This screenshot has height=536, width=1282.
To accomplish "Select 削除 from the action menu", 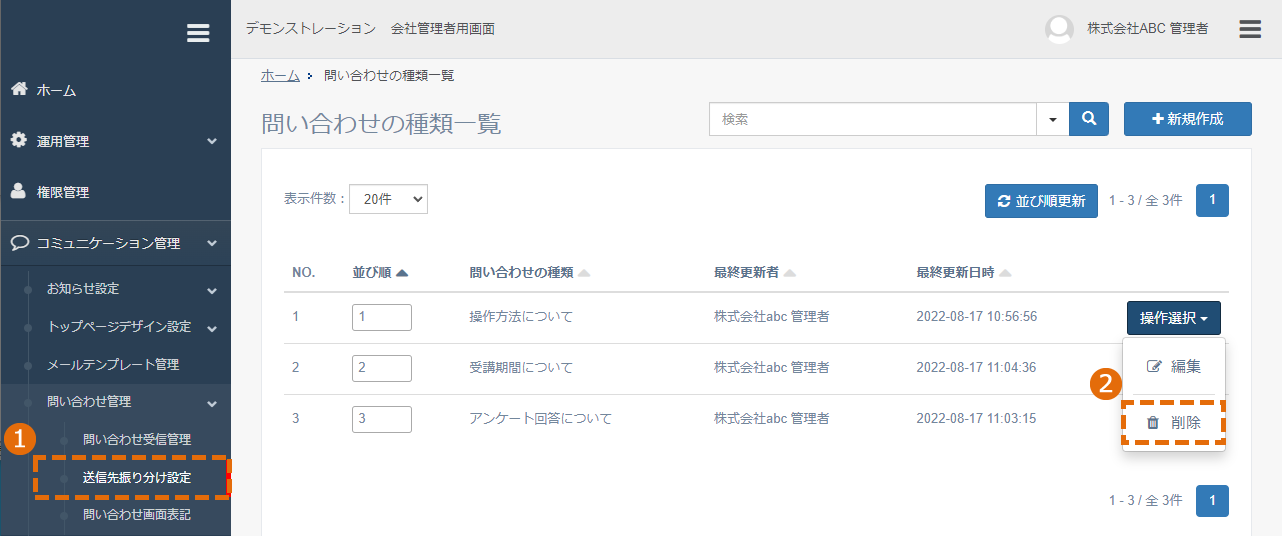I will [1174, 423].
